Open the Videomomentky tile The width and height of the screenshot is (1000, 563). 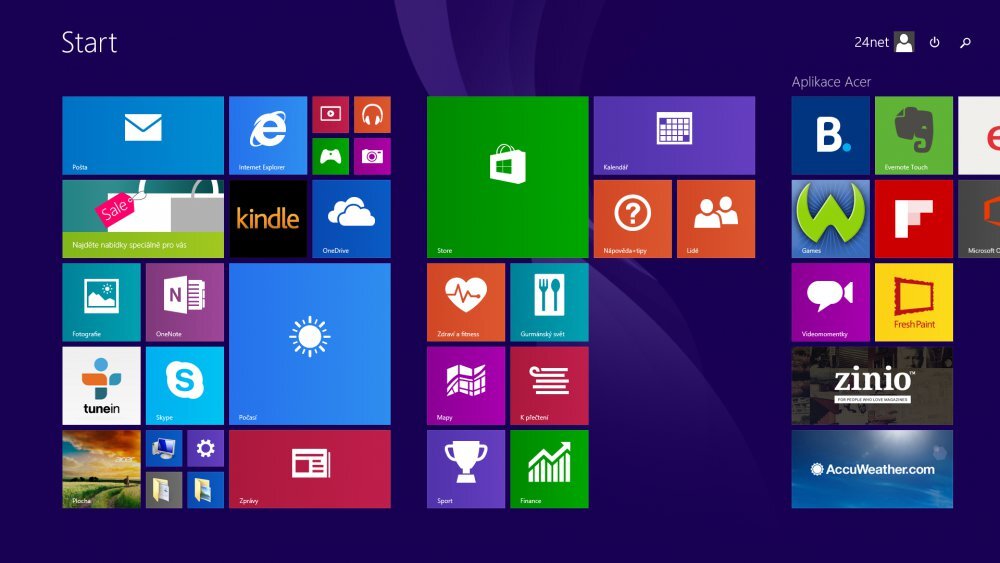coord(830,302)
